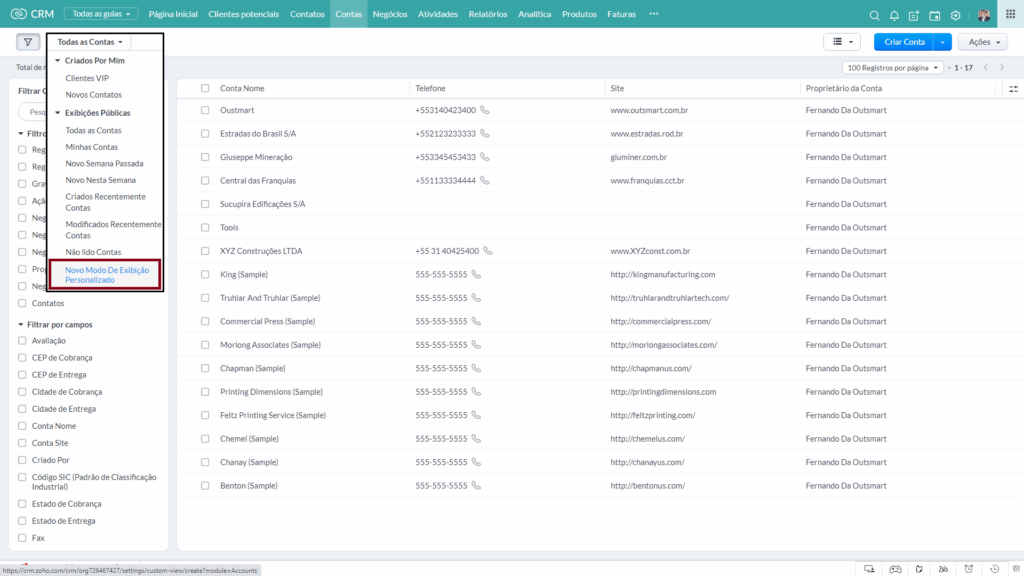
Task: Click phone number +551133334444
Action: coord(445,181)
